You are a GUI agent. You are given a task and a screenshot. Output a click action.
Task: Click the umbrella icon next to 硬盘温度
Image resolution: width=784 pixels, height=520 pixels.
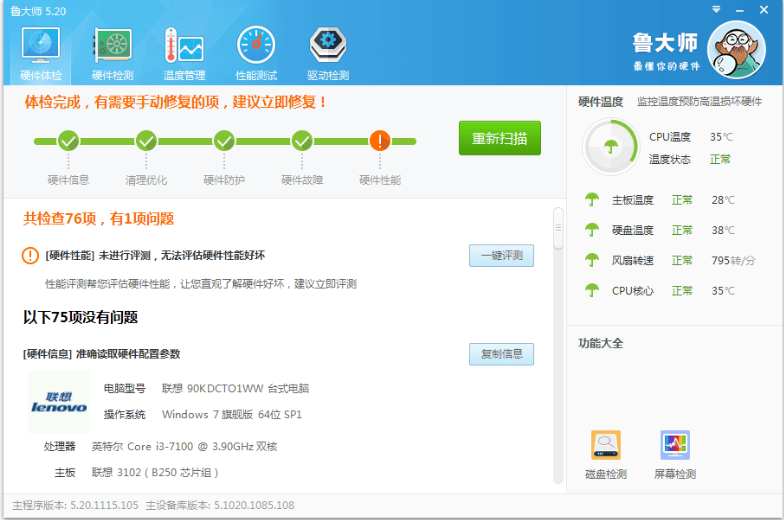tap(592, 230)
